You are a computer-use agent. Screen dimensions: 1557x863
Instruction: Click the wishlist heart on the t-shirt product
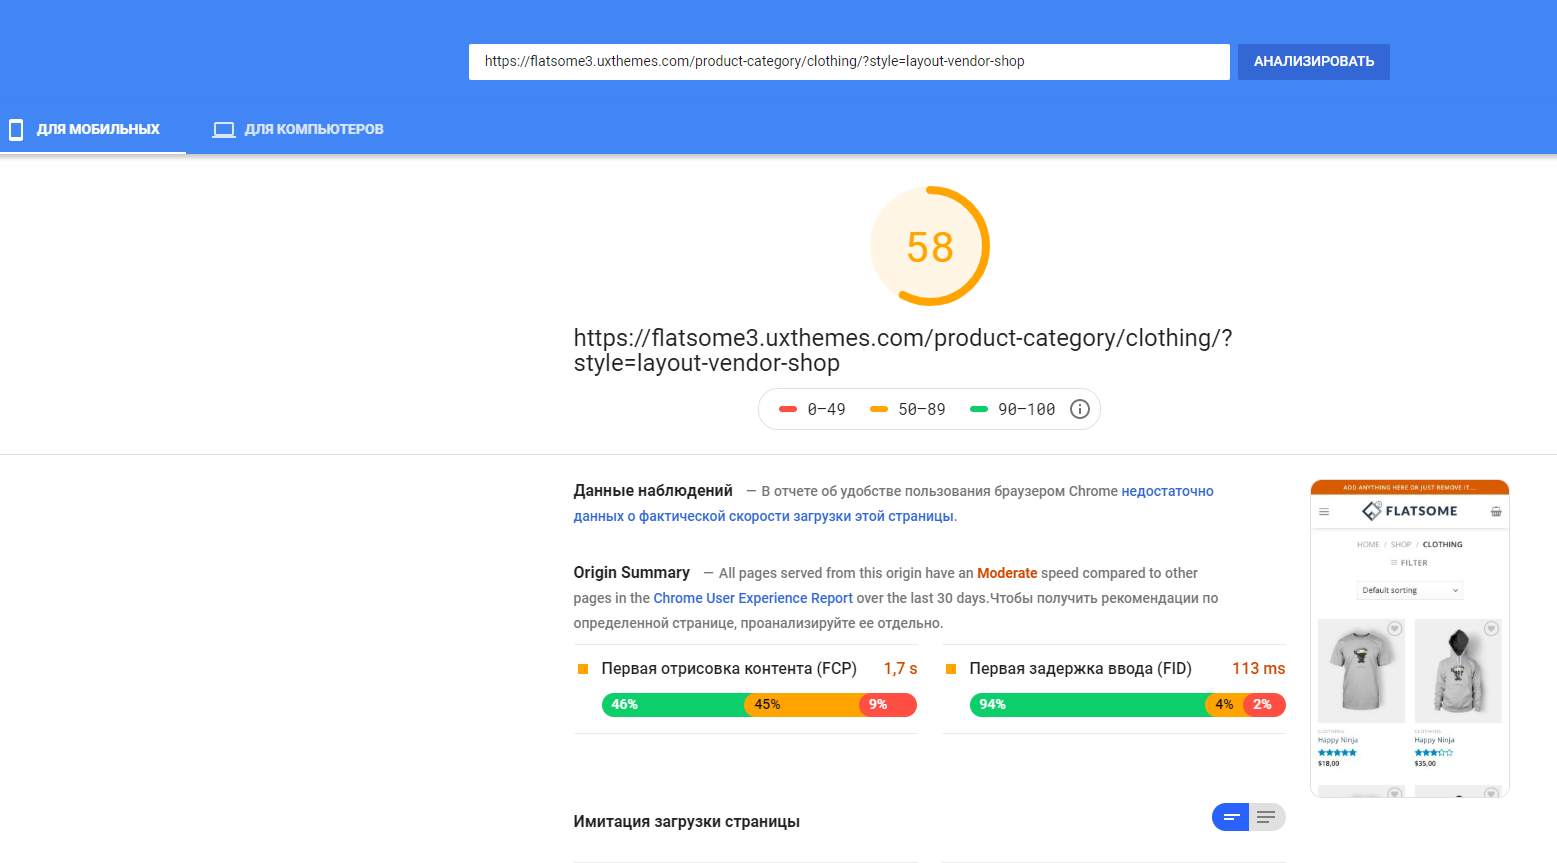(x=1394, y=629)
